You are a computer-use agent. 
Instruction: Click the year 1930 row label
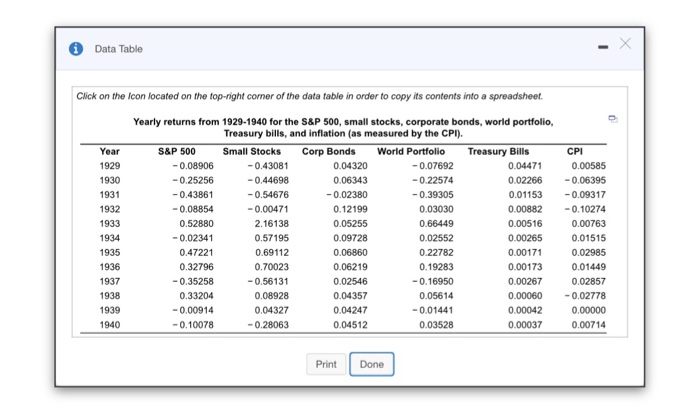(x=110, y=180)
